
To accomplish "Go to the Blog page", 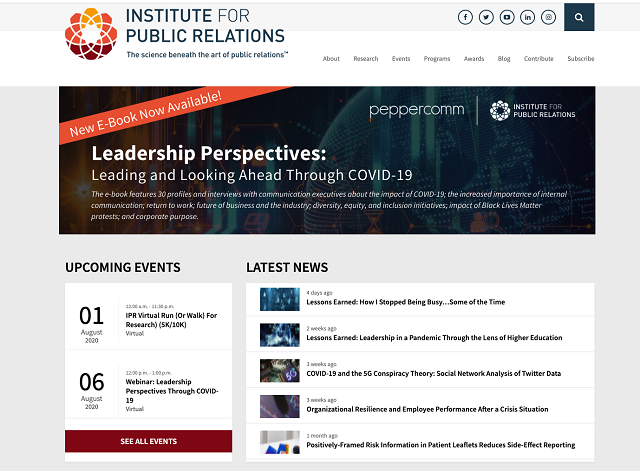I will (504, 59).
